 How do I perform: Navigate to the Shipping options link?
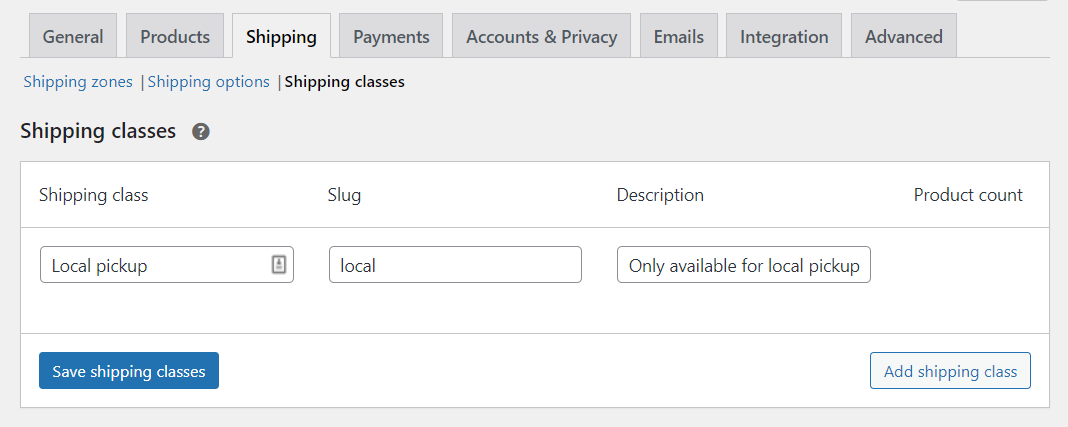[209, 82]
